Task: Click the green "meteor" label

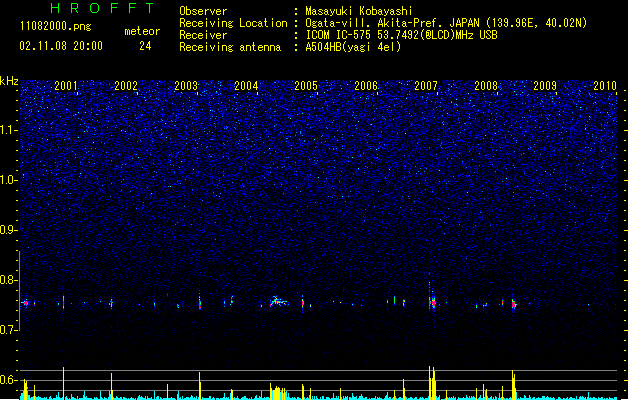Action: point(142,31)
